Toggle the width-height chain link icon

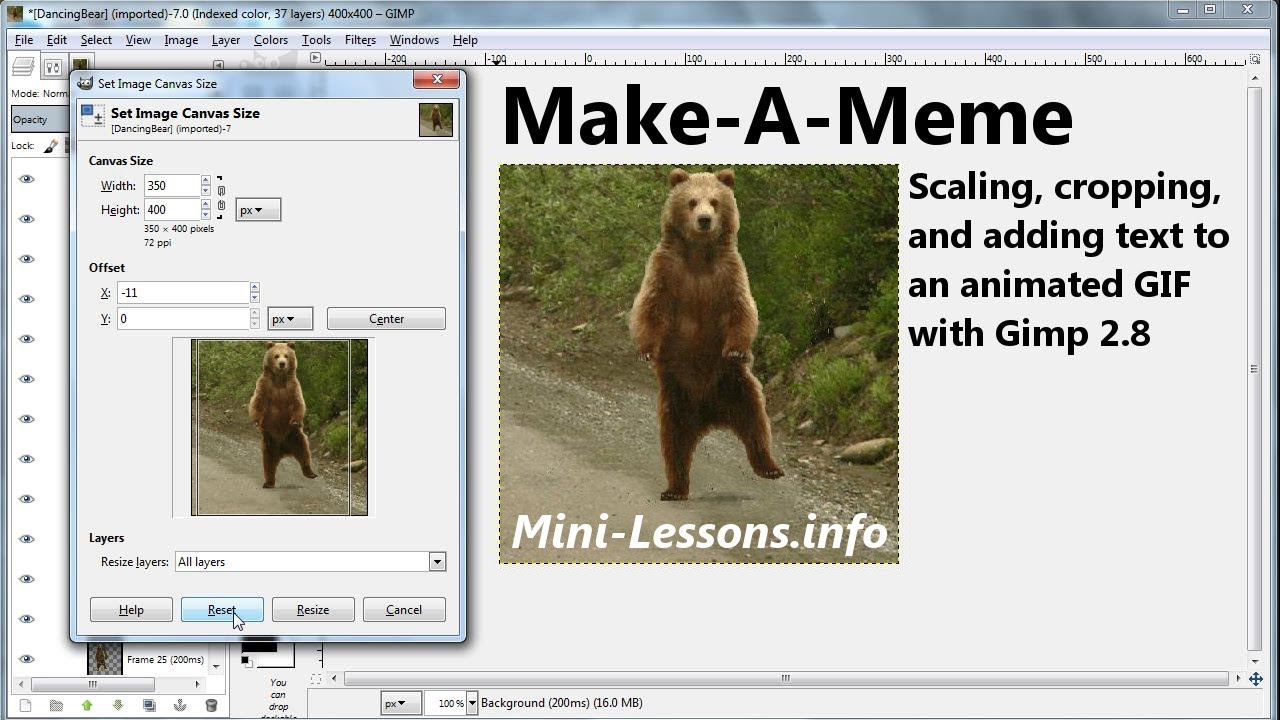(x=221, y=197)
